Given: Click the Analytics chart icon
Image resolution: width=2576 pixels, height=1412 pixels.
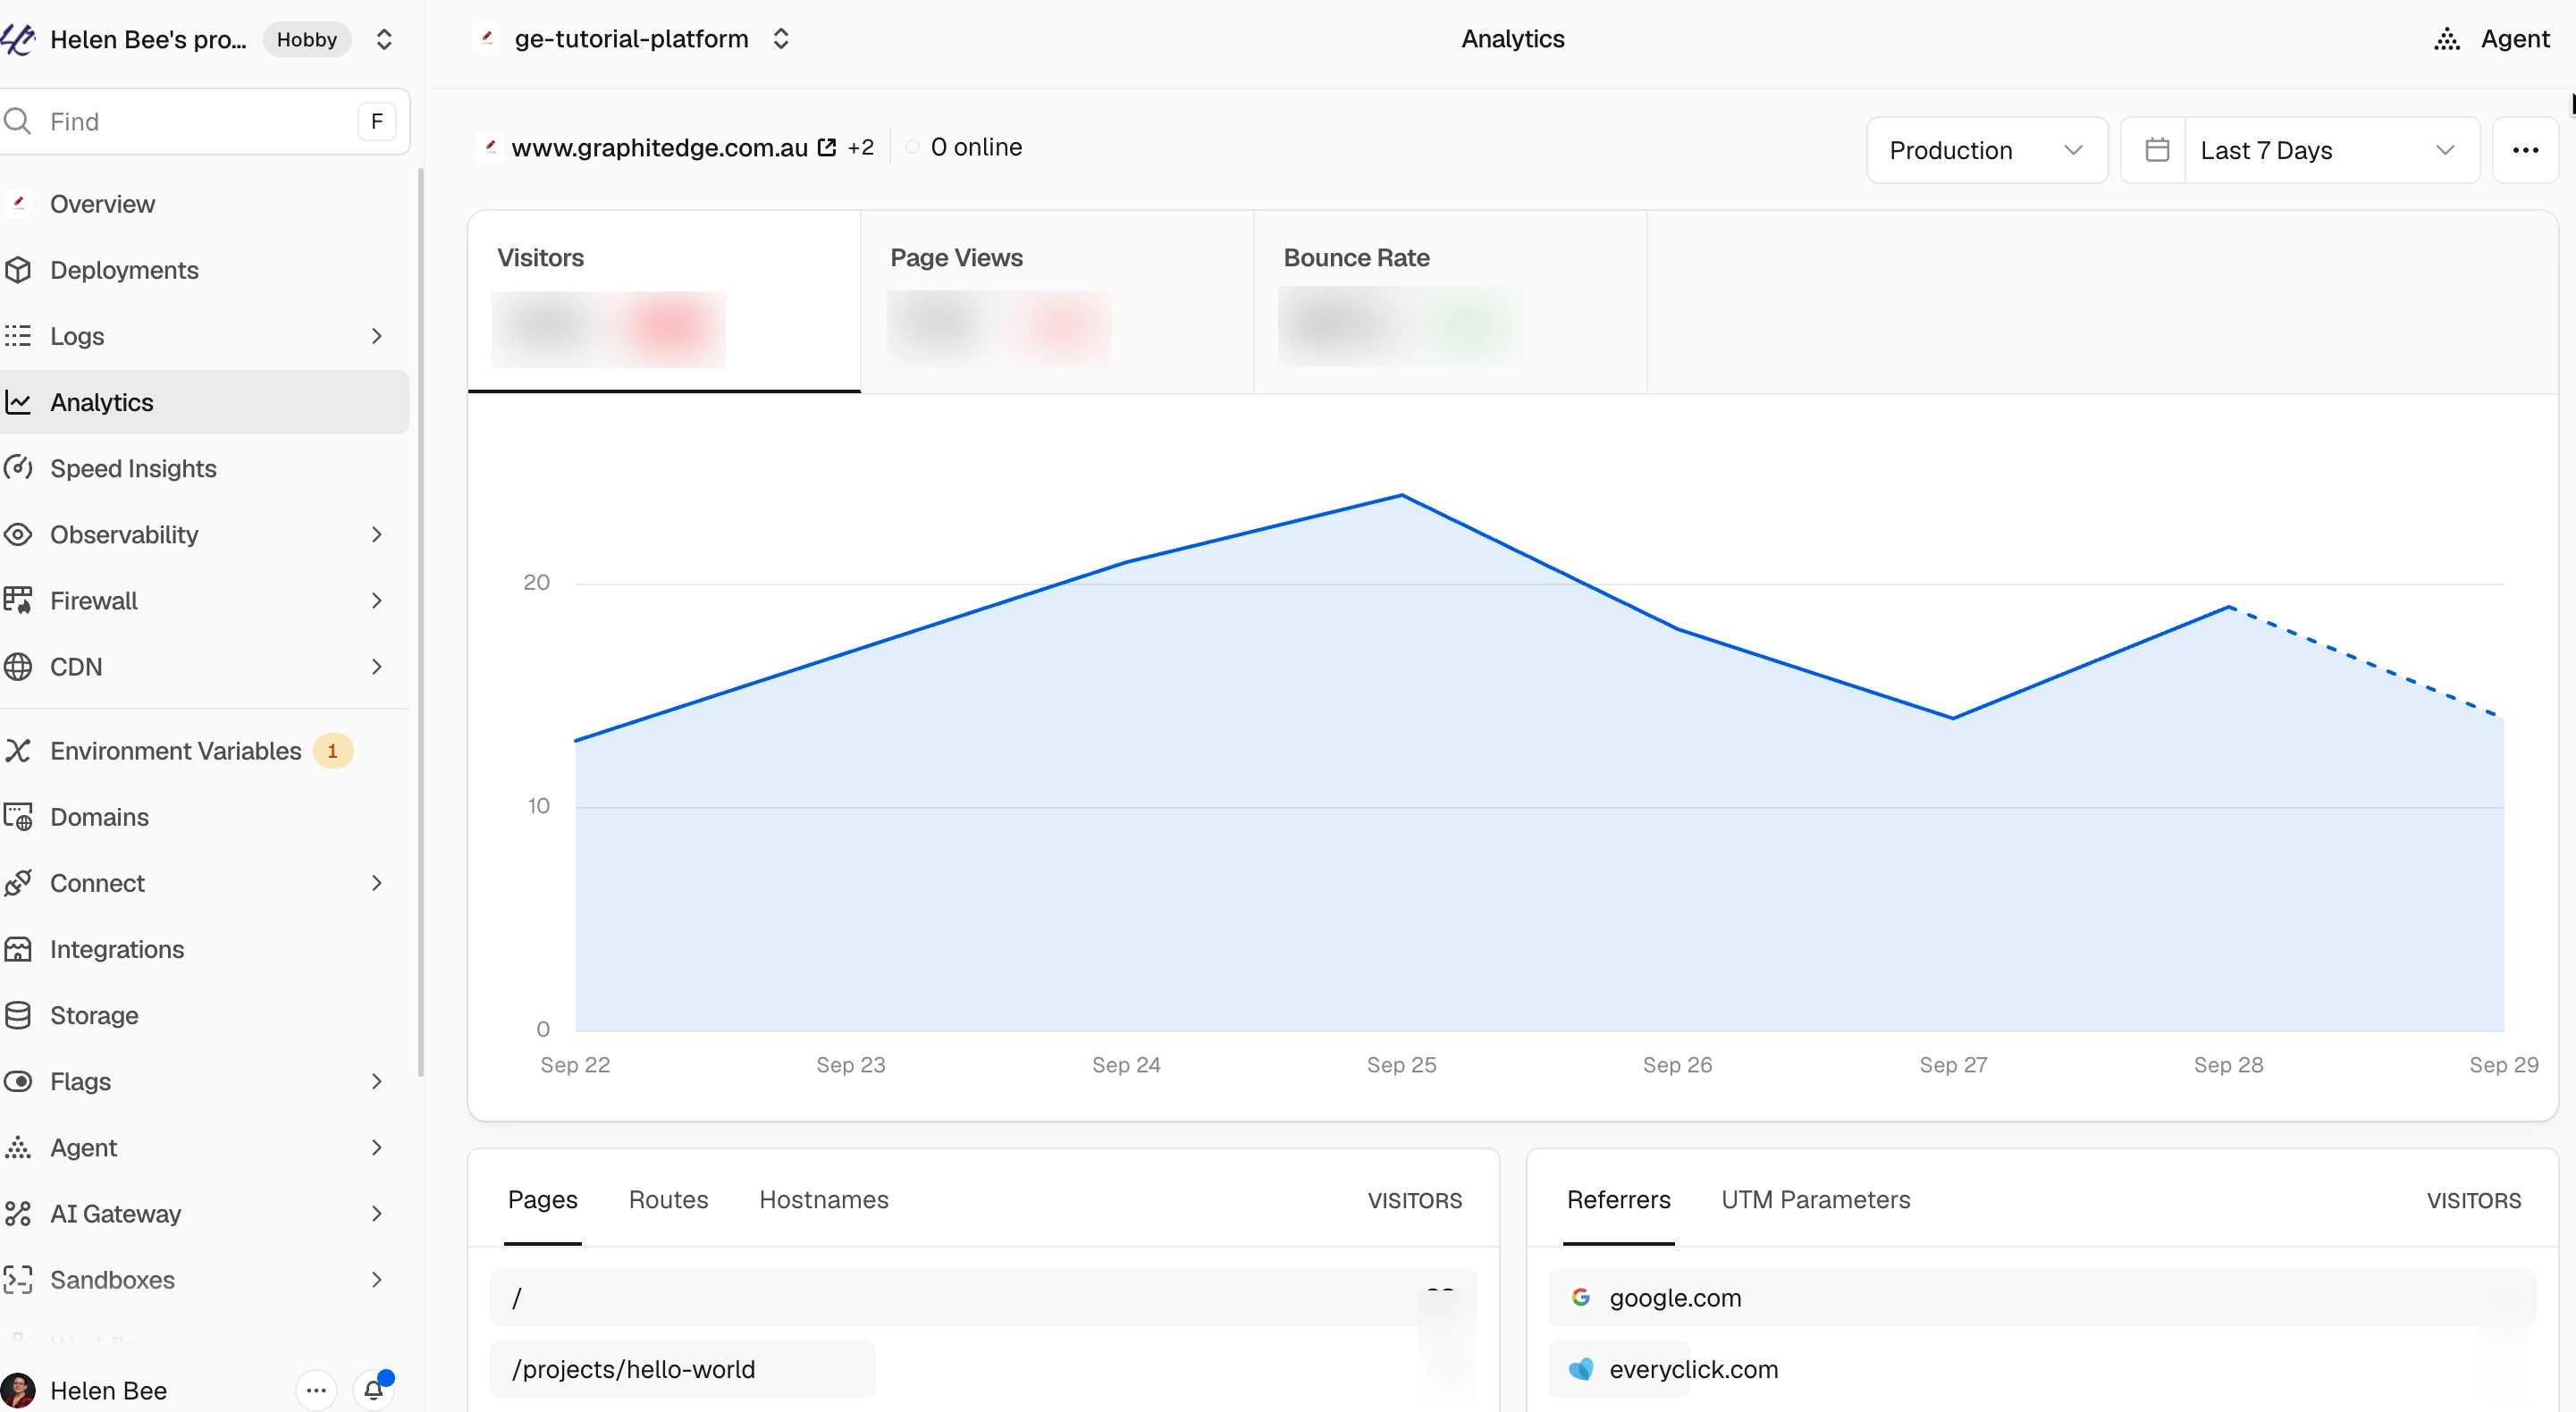Looking at the screenshot, I should (18, 402).
